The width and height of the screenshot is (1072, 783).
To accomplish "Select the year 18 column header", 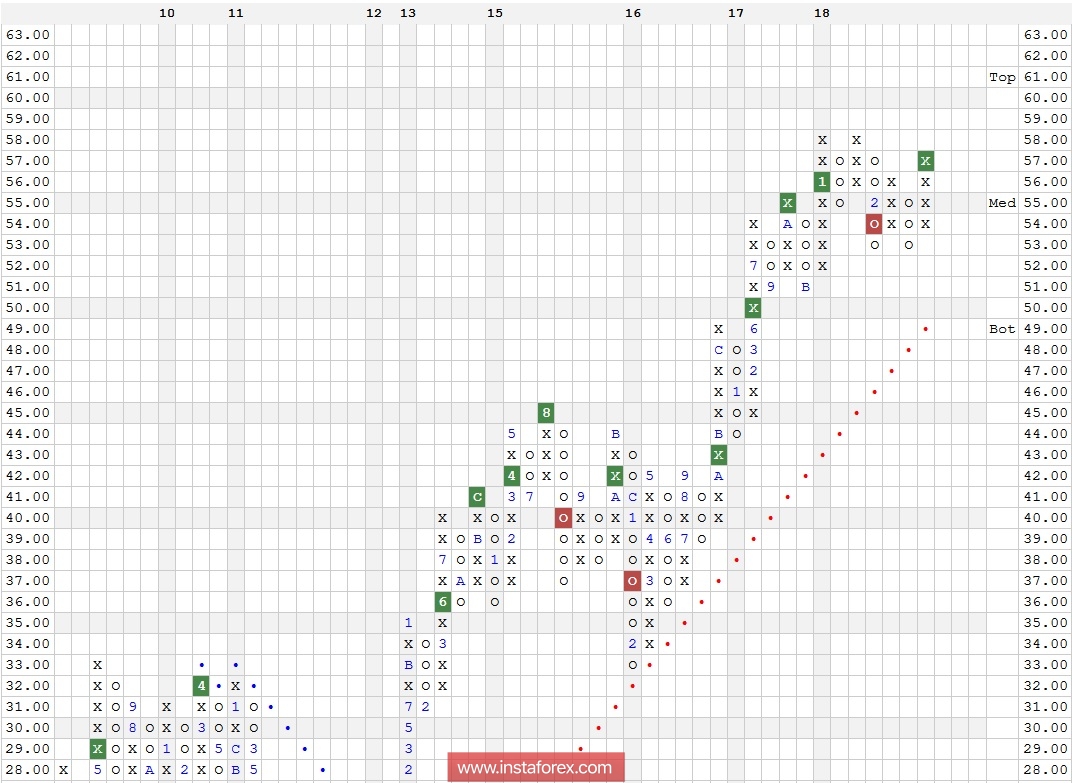I will tap(822, 13).
